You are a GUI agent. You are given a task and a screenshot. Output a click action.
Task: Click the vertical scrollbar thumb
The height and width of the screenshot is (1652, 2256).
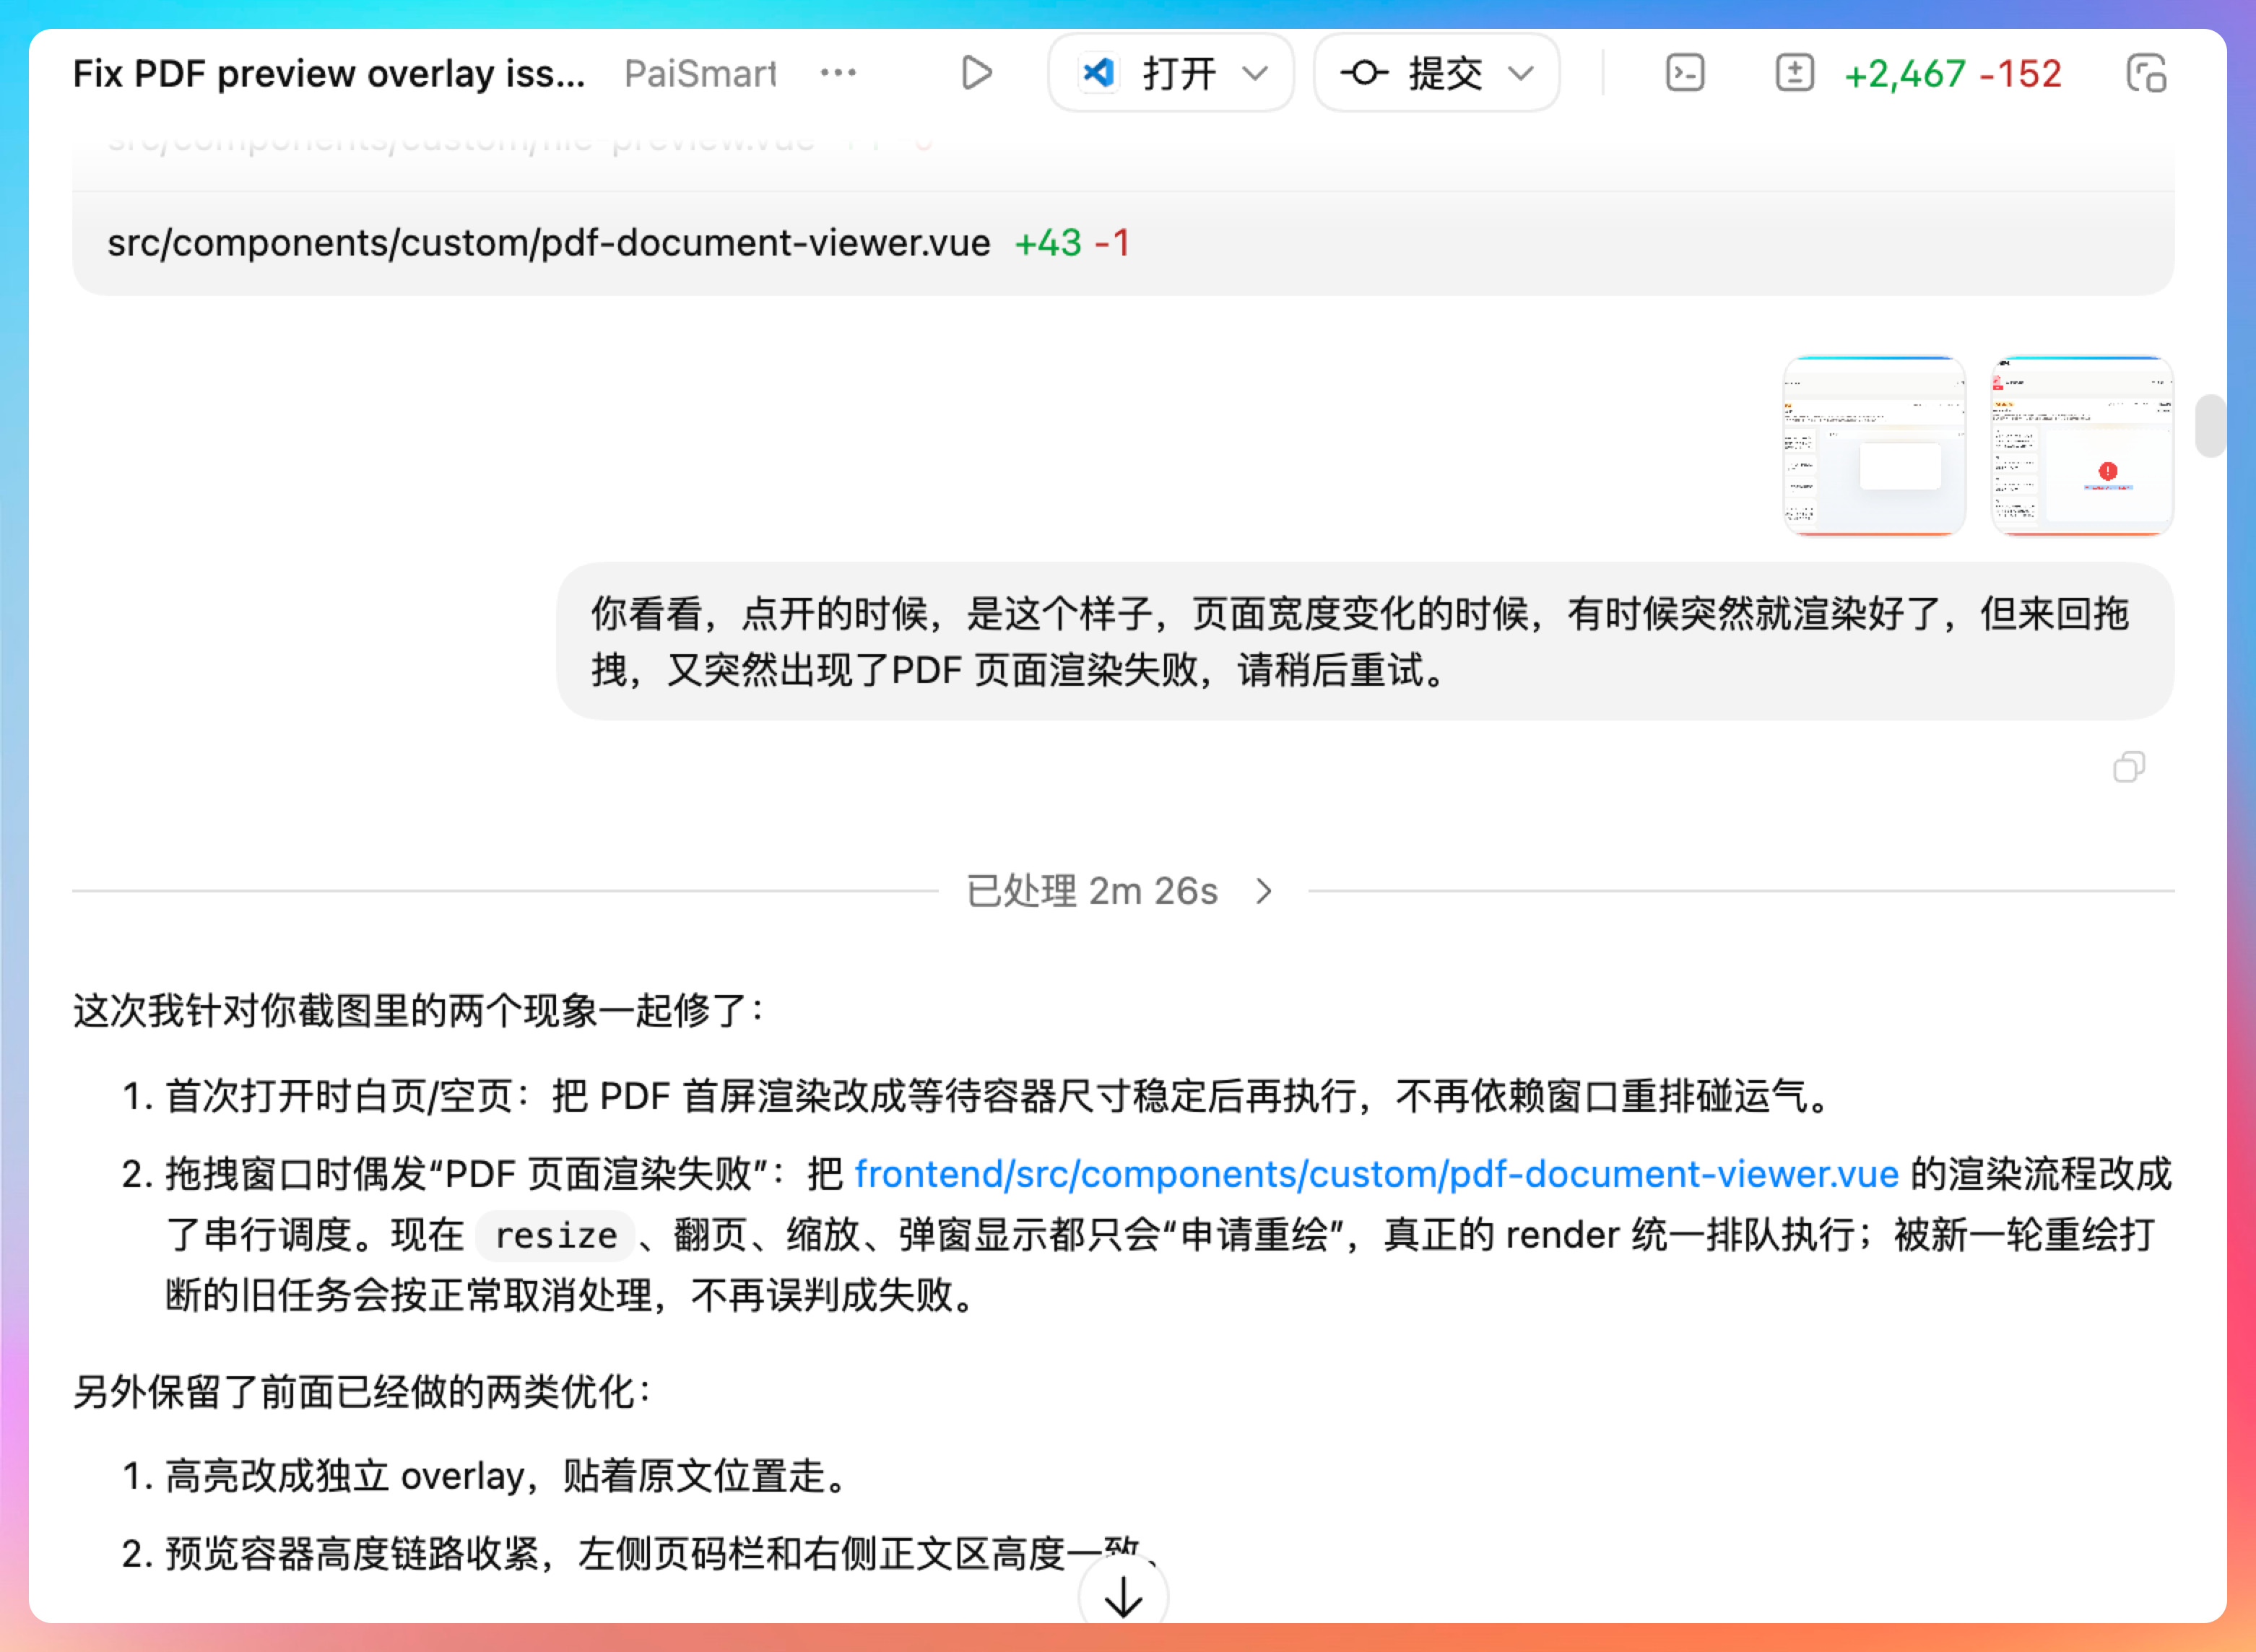click(x=2210, y=426)
